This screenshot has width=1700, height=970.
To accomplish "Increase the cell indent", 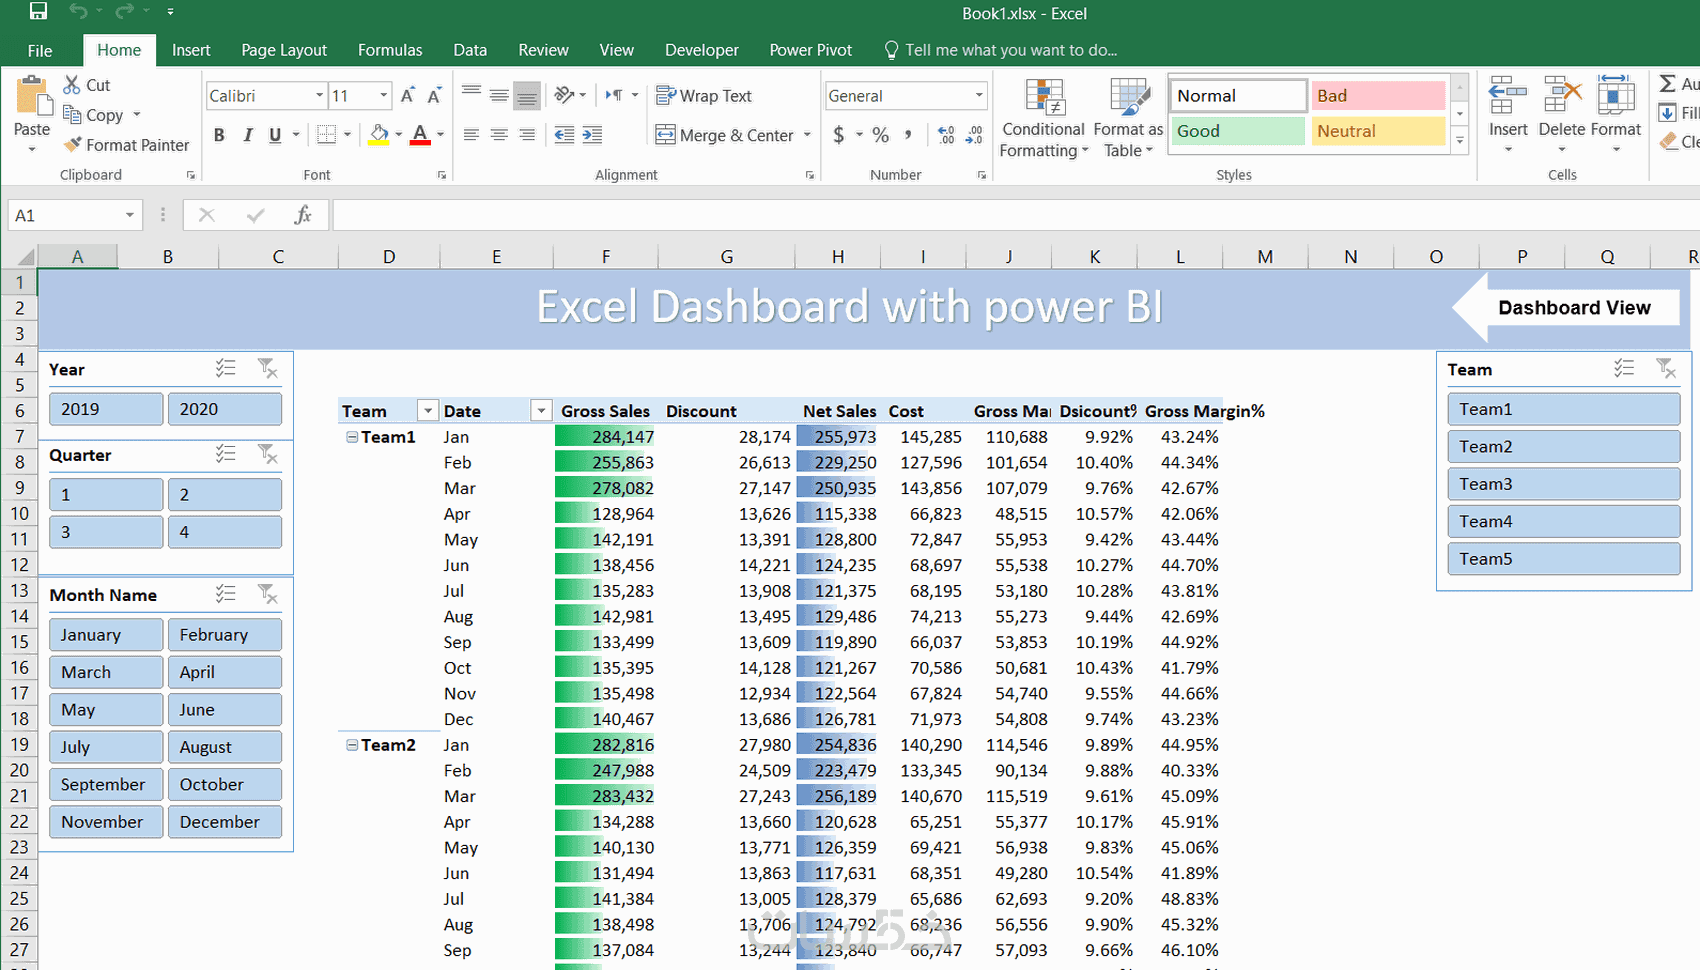I will tap(593, 135).
